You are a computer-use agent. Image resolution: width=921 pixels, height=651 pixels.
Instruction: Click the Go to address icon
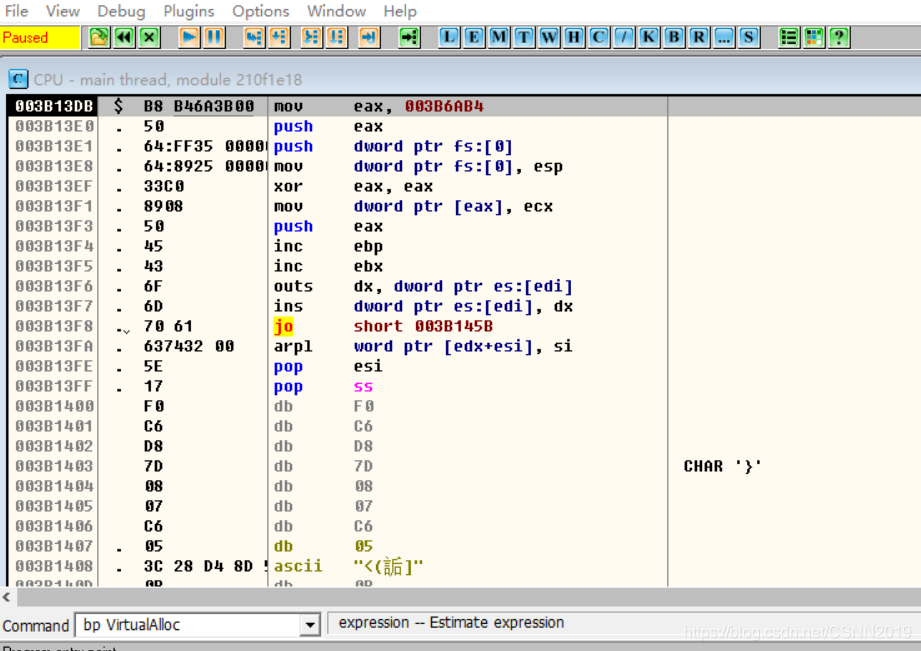(x=409, y=38)
